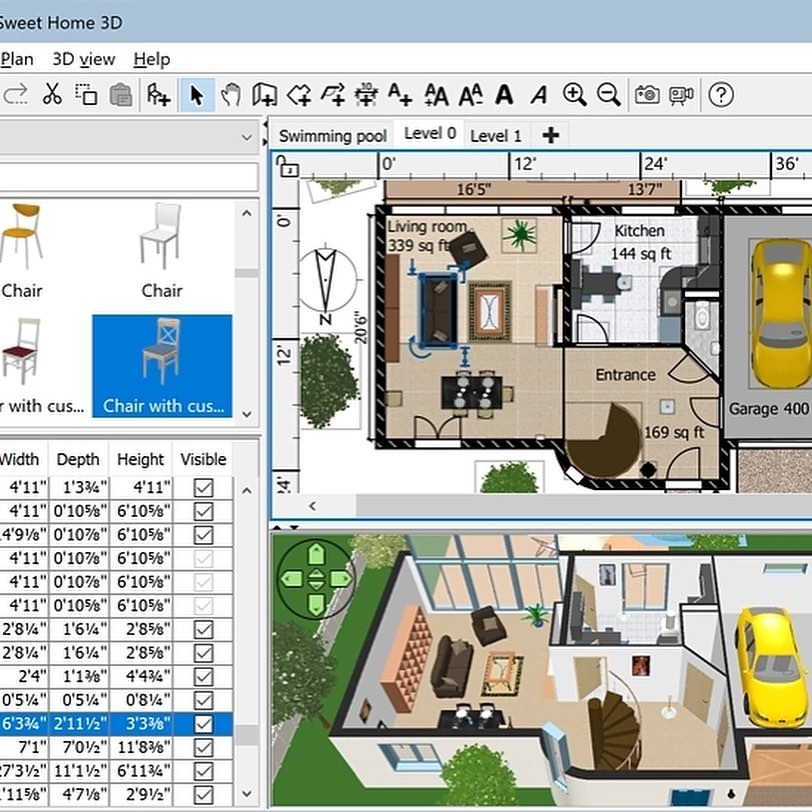Screen dimensions: 812x812
Task: Toggle Visible checkbox for row 2'4" width
Action: (204, 676)
